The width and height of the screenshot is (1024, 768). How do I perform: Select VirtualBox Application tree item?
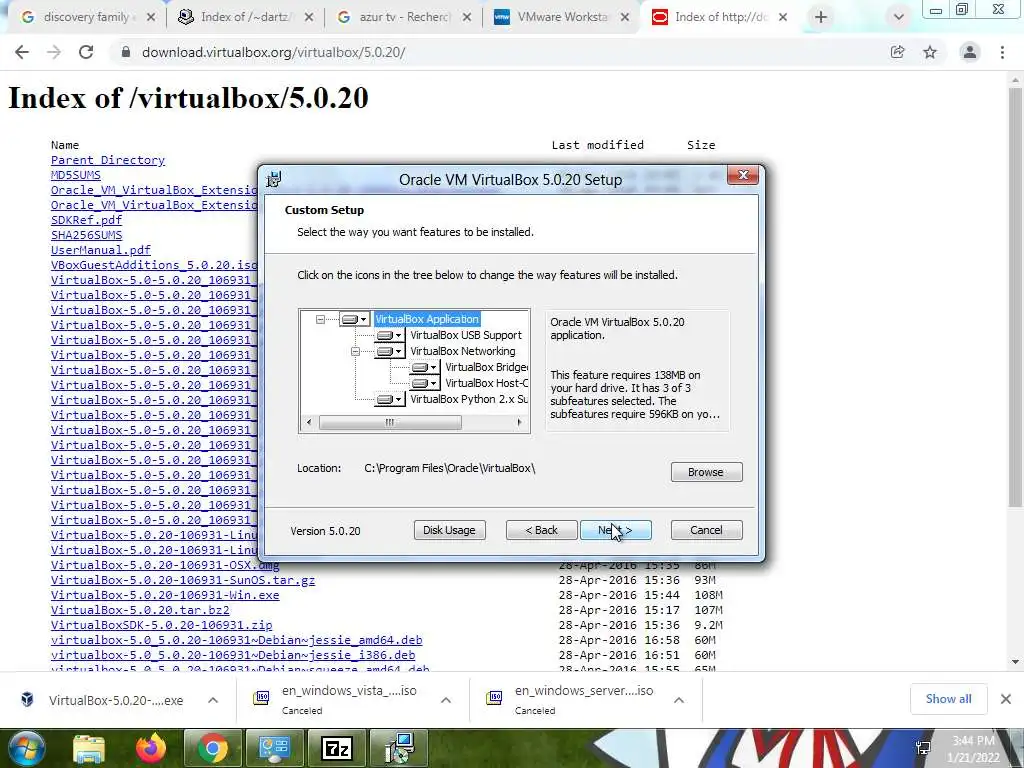pyautogui.click(x=427, y=319)
